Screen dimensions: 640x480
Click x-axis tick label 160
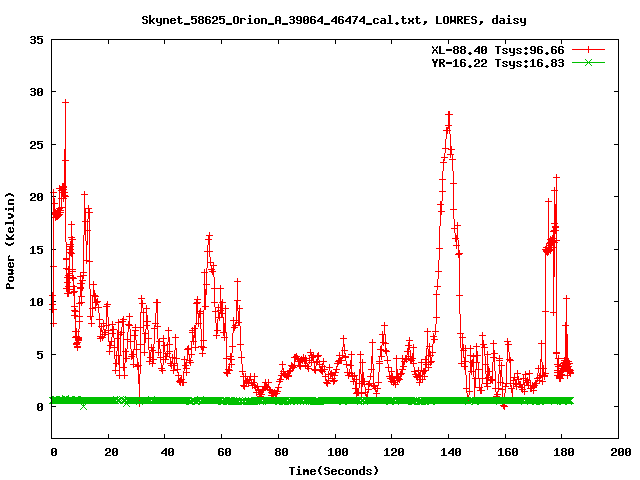[x=508, y=452]
